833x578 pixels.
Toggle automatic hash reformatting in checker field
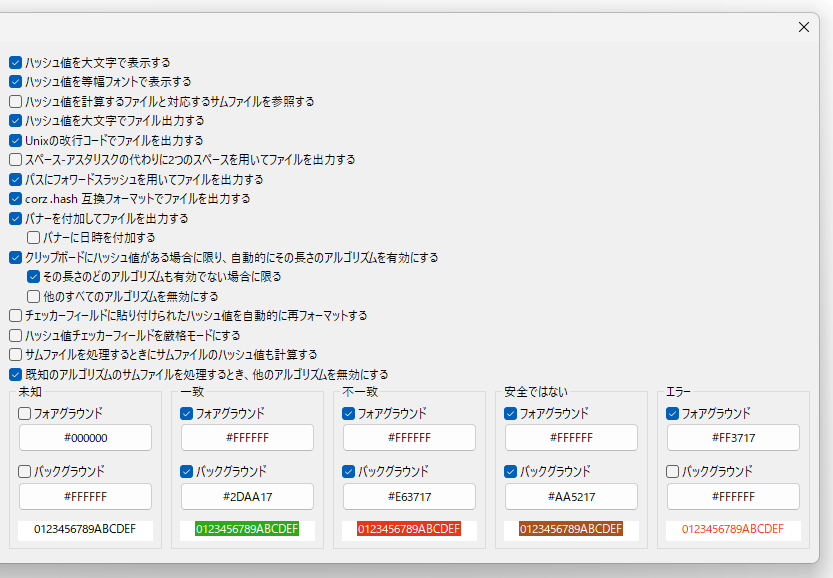coord(15,315)
